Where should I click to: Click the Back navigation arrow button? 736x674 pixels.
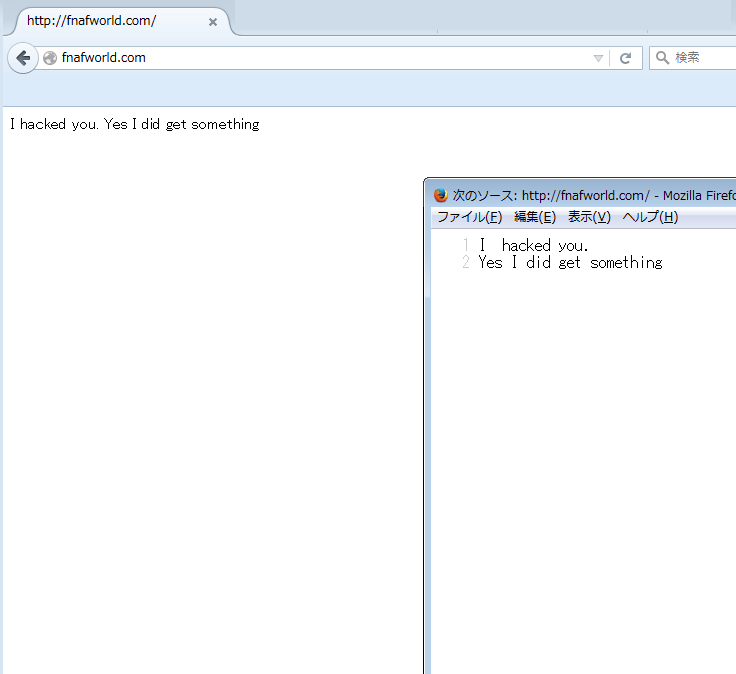(x=22, y=58)
